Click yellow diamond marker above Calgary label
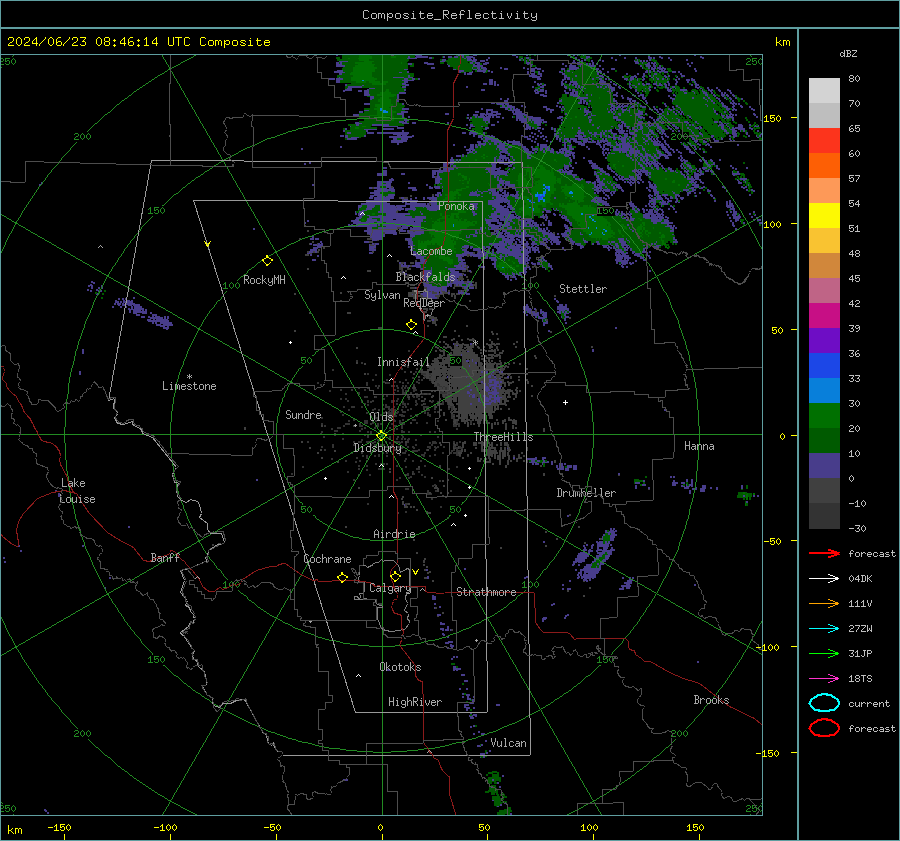Image resolution: width=900 pixels, height=841 pixels. [395, 576]
